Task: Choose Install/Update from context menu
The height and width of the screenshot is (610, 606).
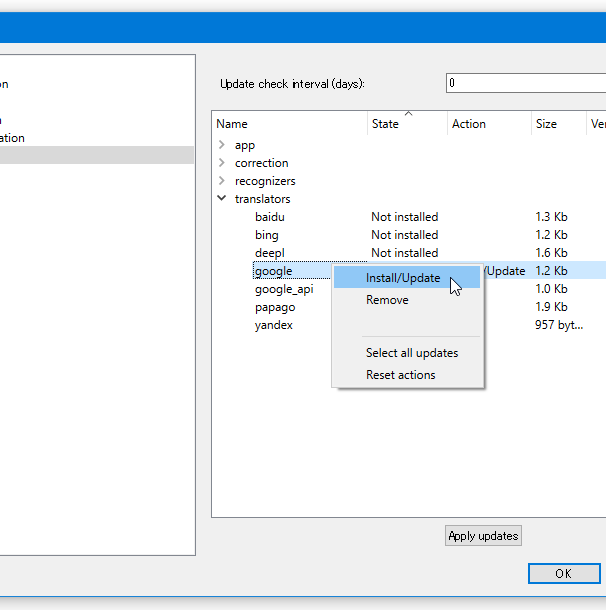Action: pos(406,278)
